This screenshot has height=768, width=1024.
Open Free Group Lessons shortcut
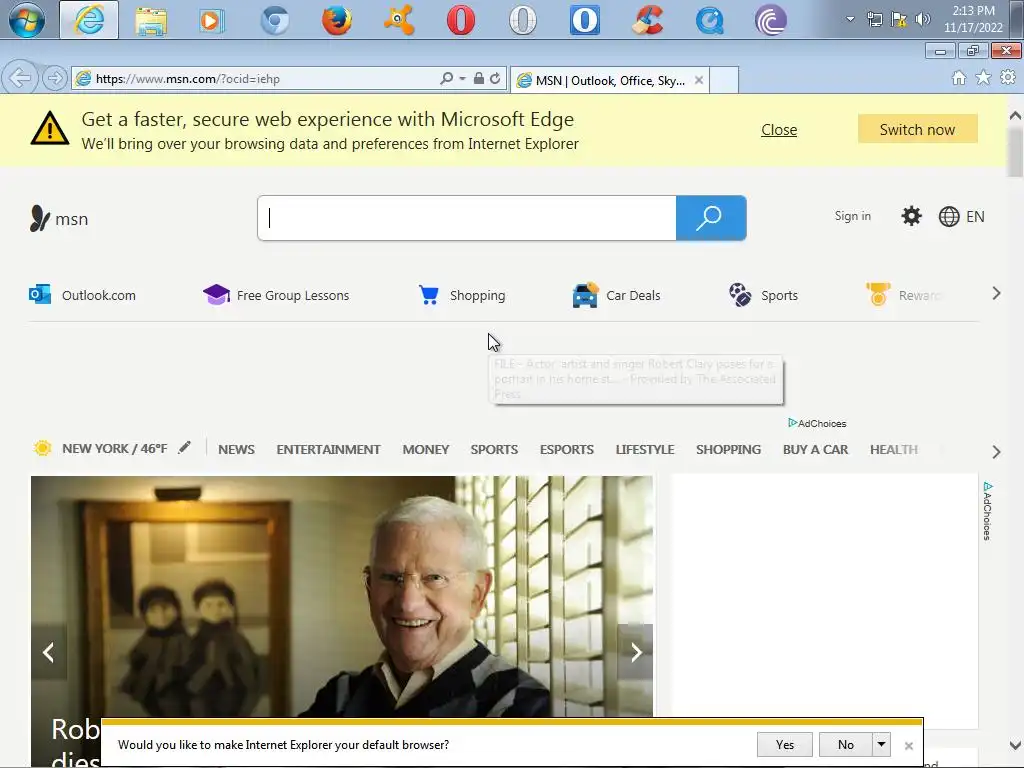coord(276,295)
